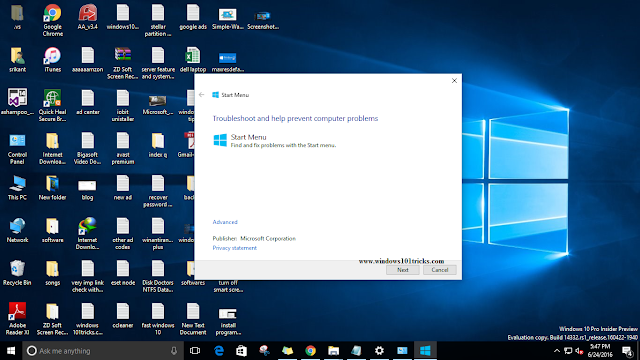Select the Disk Doctors NTFS Data file
The height and width of the screenshot is (360, 640).
pyautogui.click(x=158, y=276)
